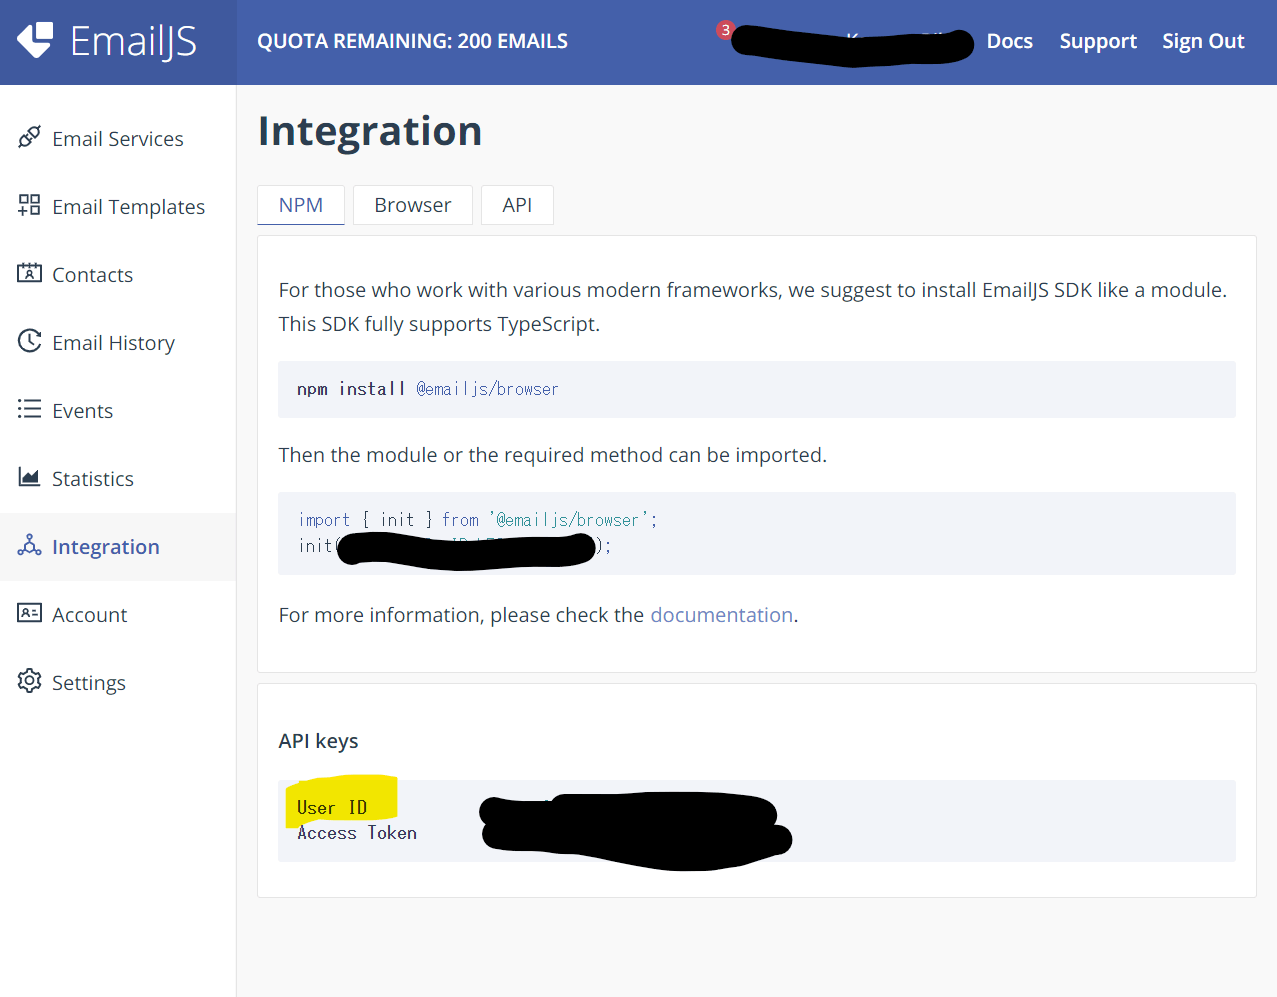The image size is (1277, 997).
Task: Click the Settings gear icon
Action: 30,681
